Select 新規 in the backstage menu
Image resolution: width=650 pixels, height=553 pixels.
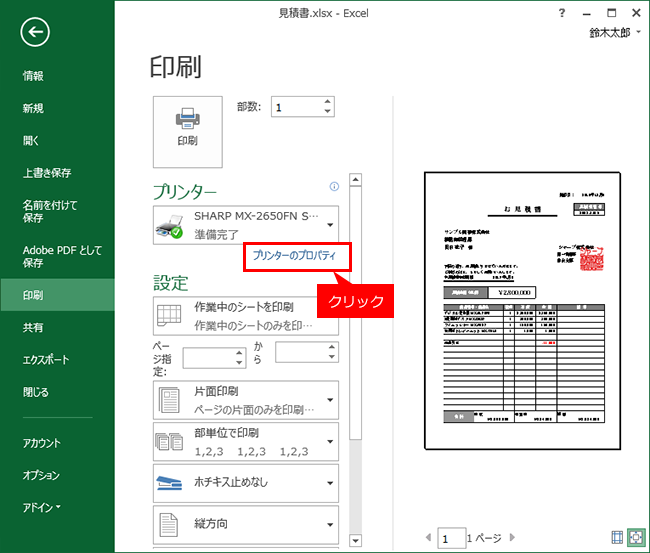33,108
